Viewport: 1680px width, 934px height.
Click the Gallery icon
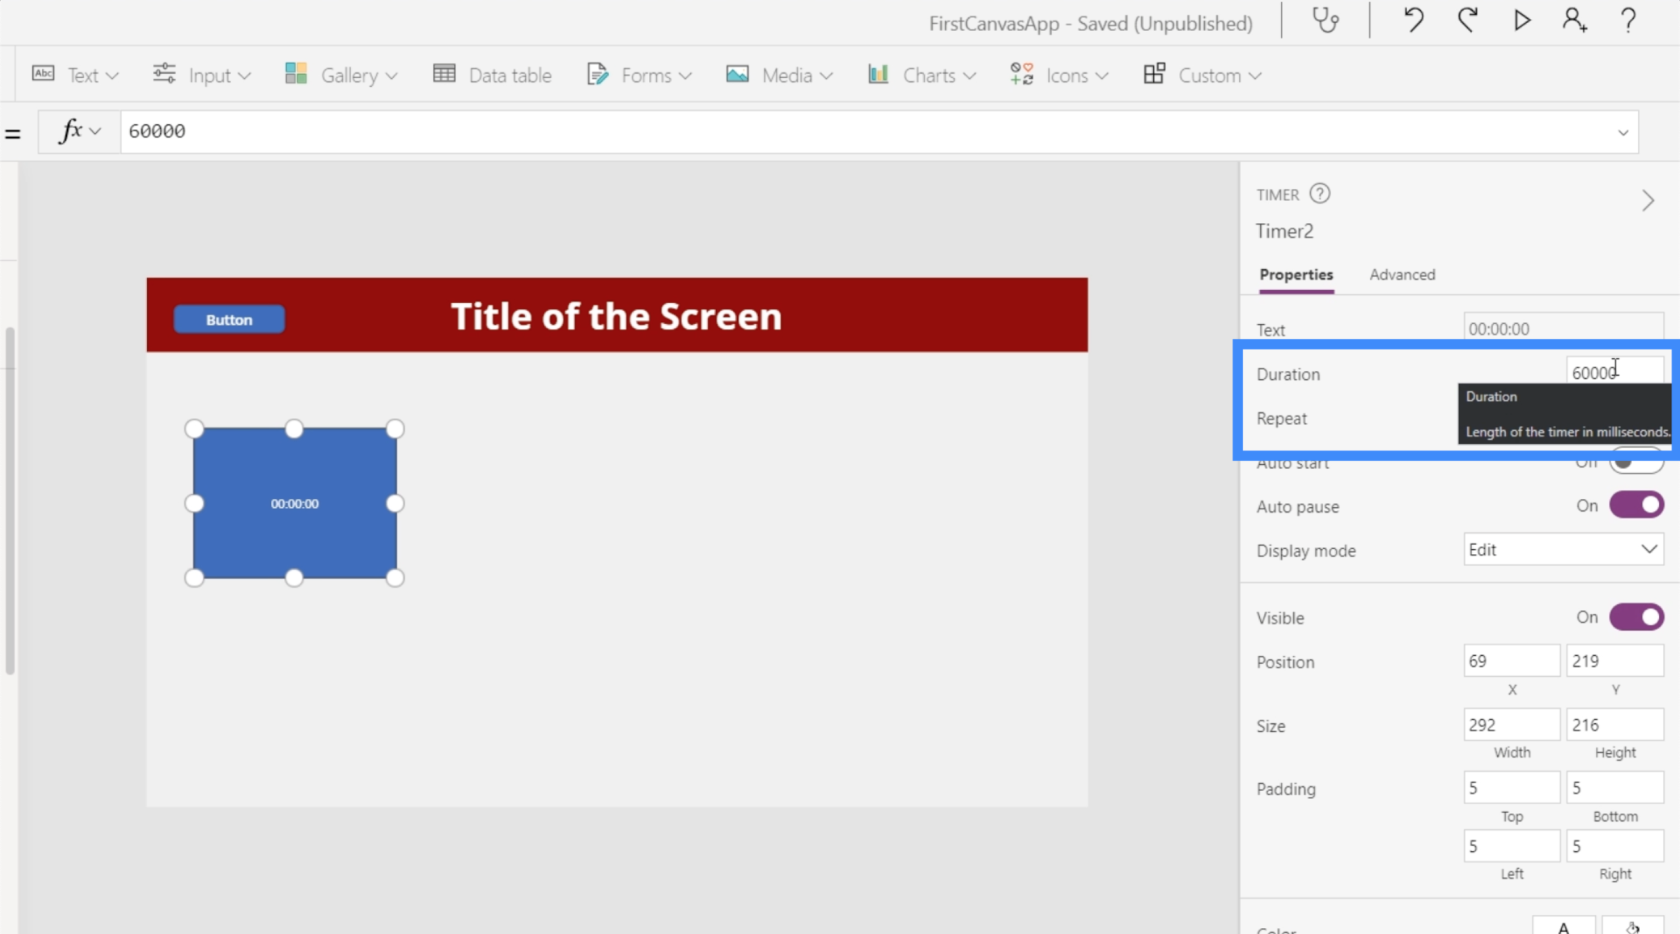click(x=296, y=74)
